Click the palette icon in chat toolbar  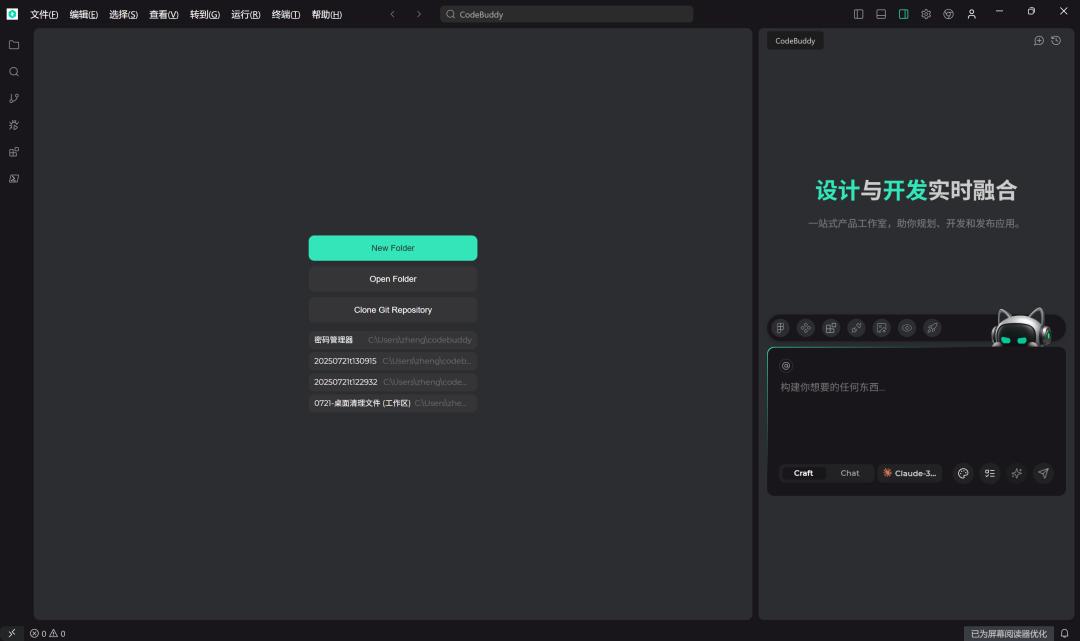click(963, 473)
